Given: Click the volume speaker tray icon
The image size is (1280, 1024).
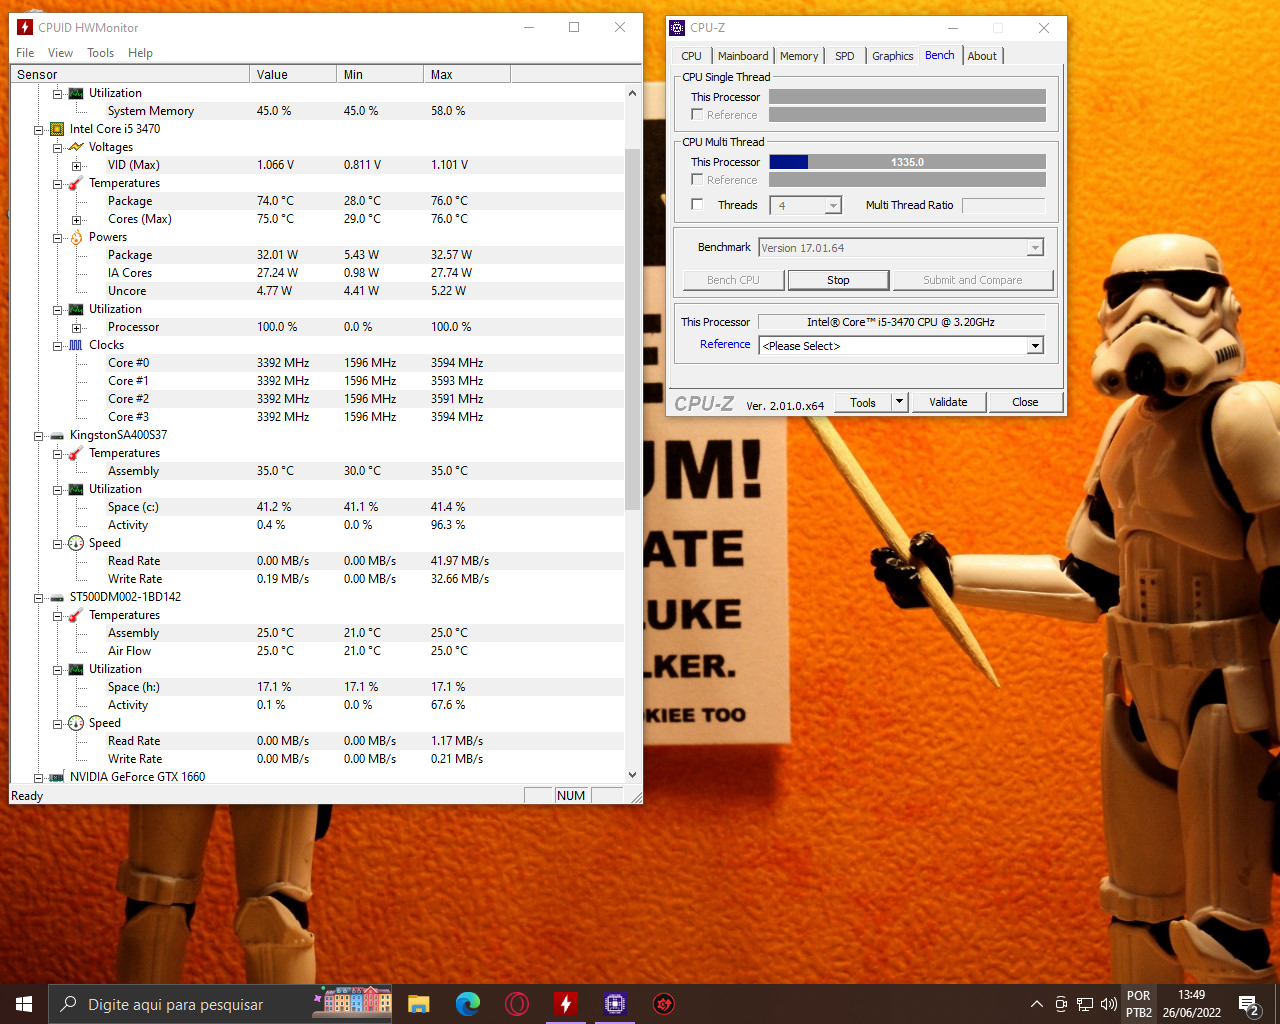Looking at the screenshot, I should click(x=1108, y=1004).
